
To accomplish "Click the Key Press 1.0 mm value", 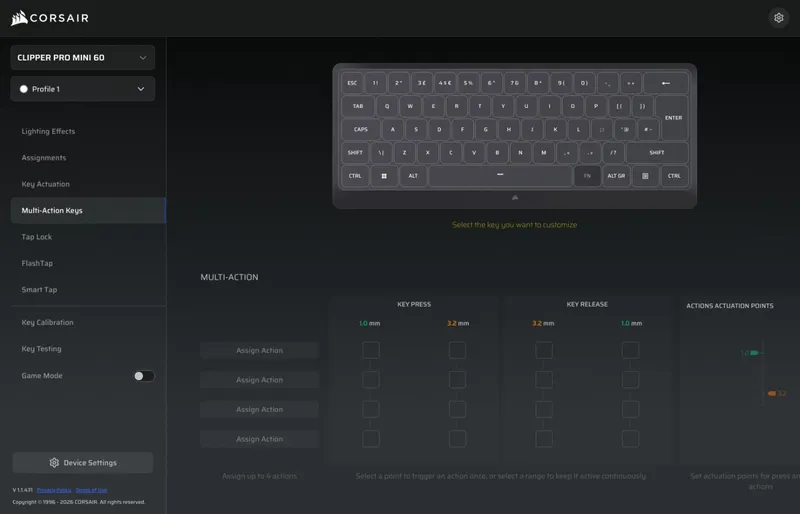I will pos(369,323).
